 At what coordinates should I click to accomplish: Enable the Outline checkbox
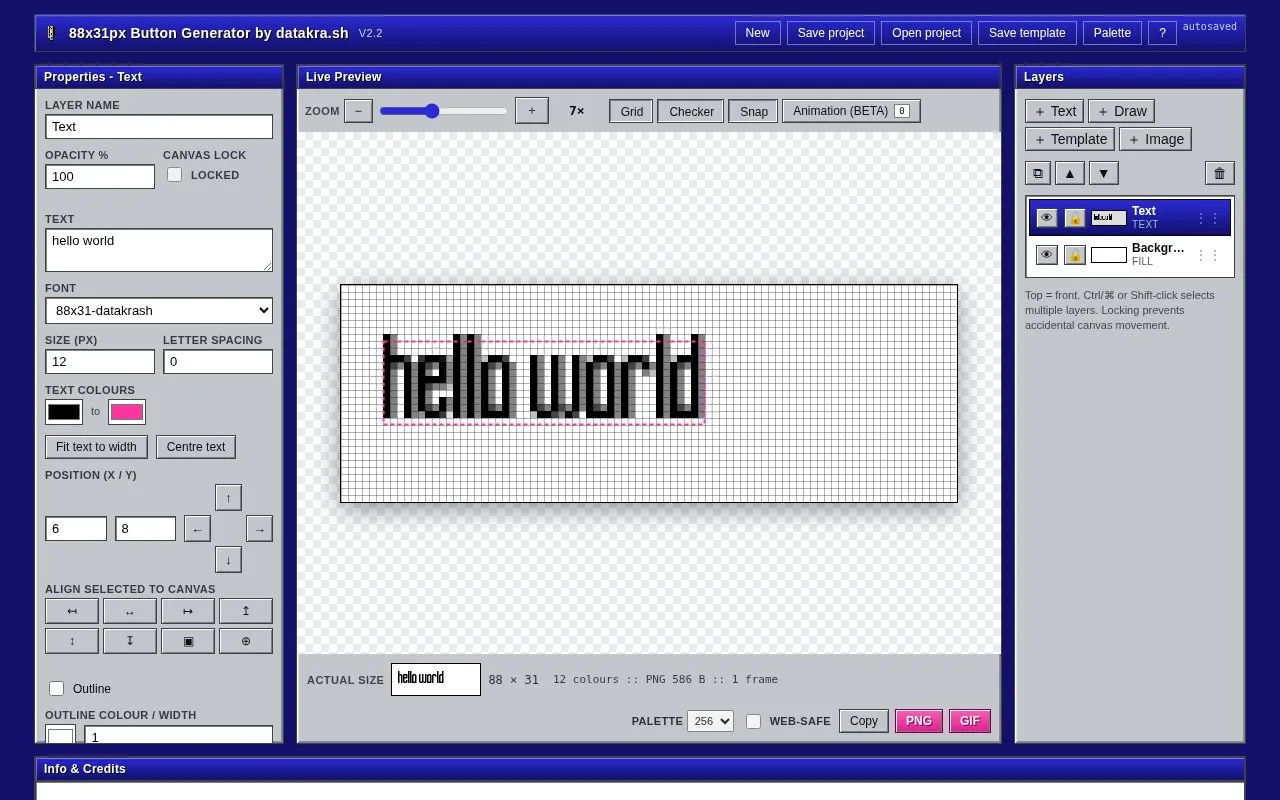pyautogui.click(x=57, y=689)
